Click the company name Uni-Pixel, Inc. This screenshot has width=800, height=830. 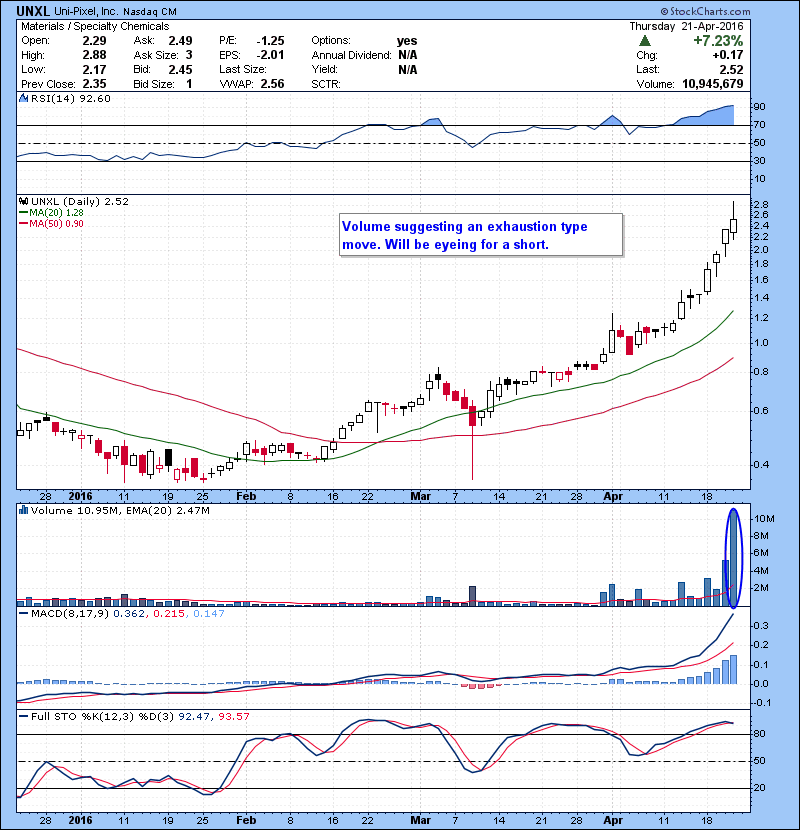click(87, 12)
